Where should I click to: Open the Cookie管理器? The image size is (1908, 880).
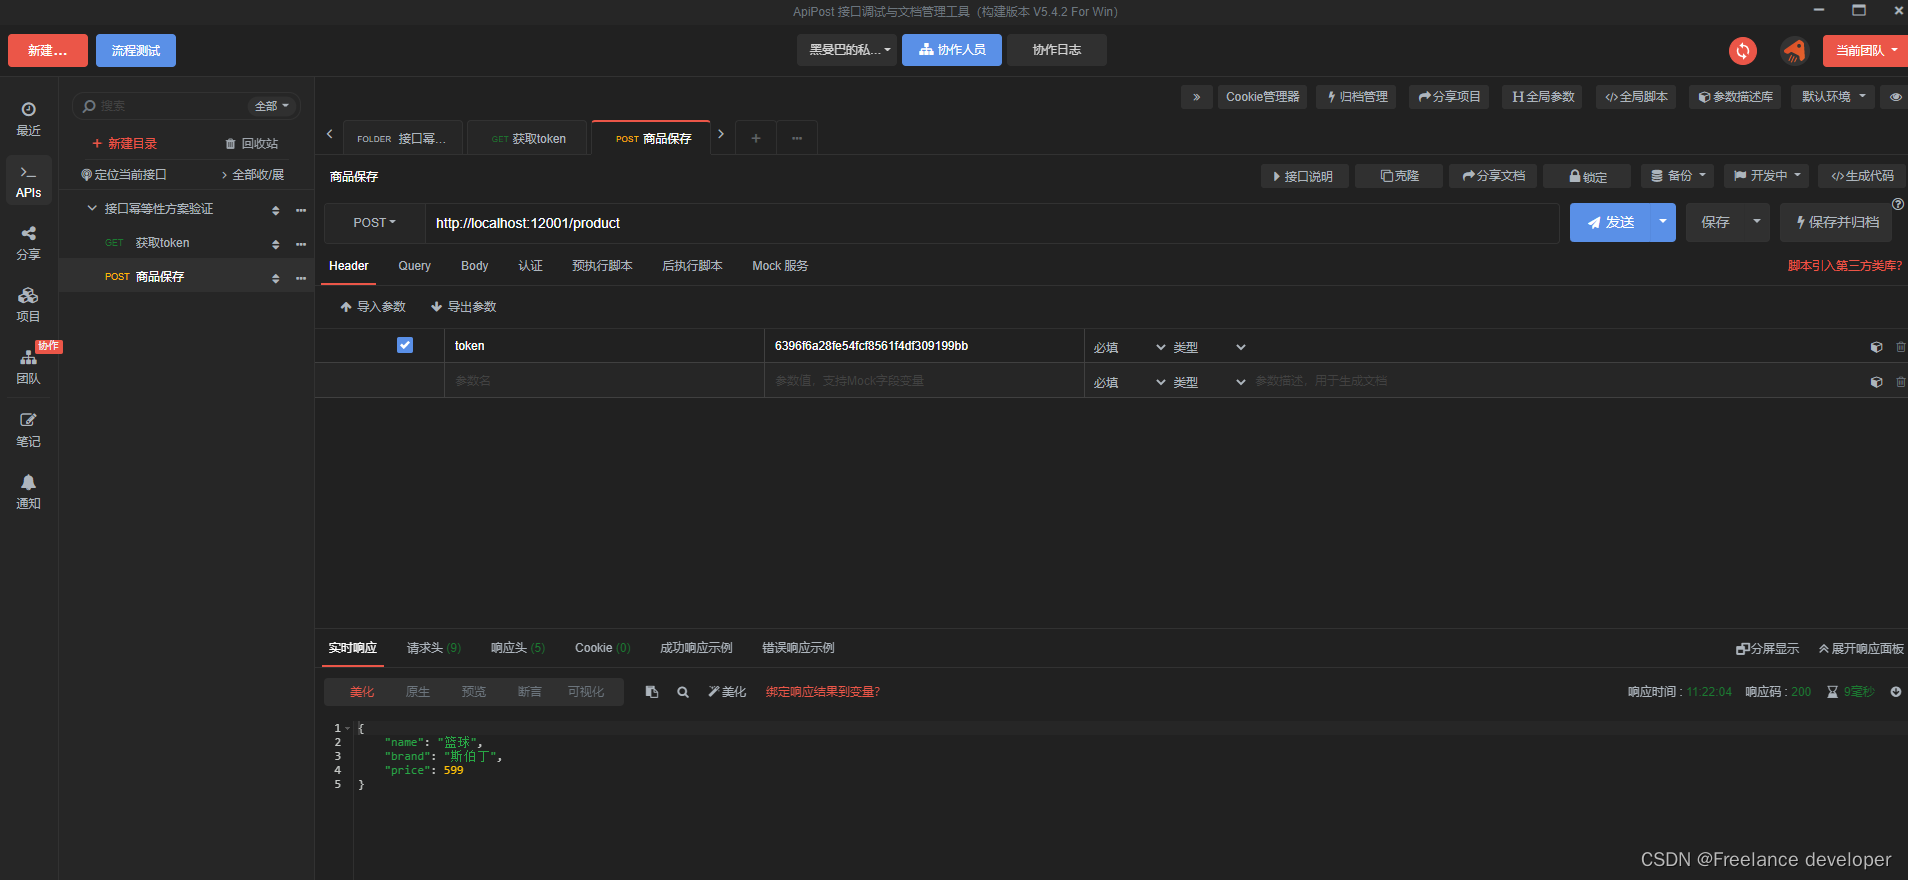pos(1262,97)
